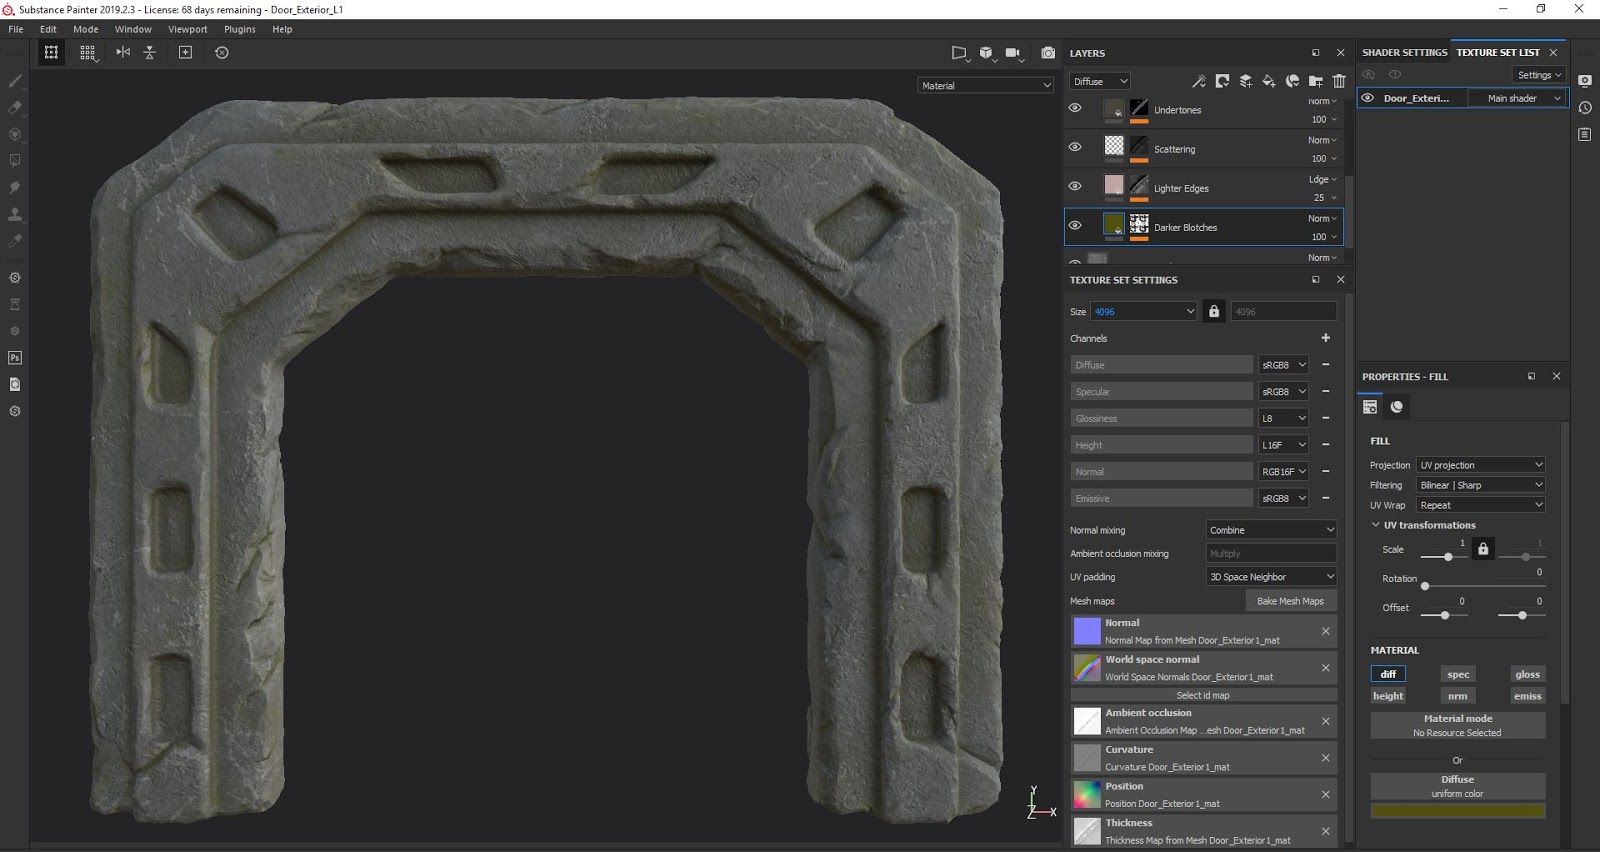Click the 3D cube view mode icon
This screenshot has width=1600, height=852.
coord(987,52)
